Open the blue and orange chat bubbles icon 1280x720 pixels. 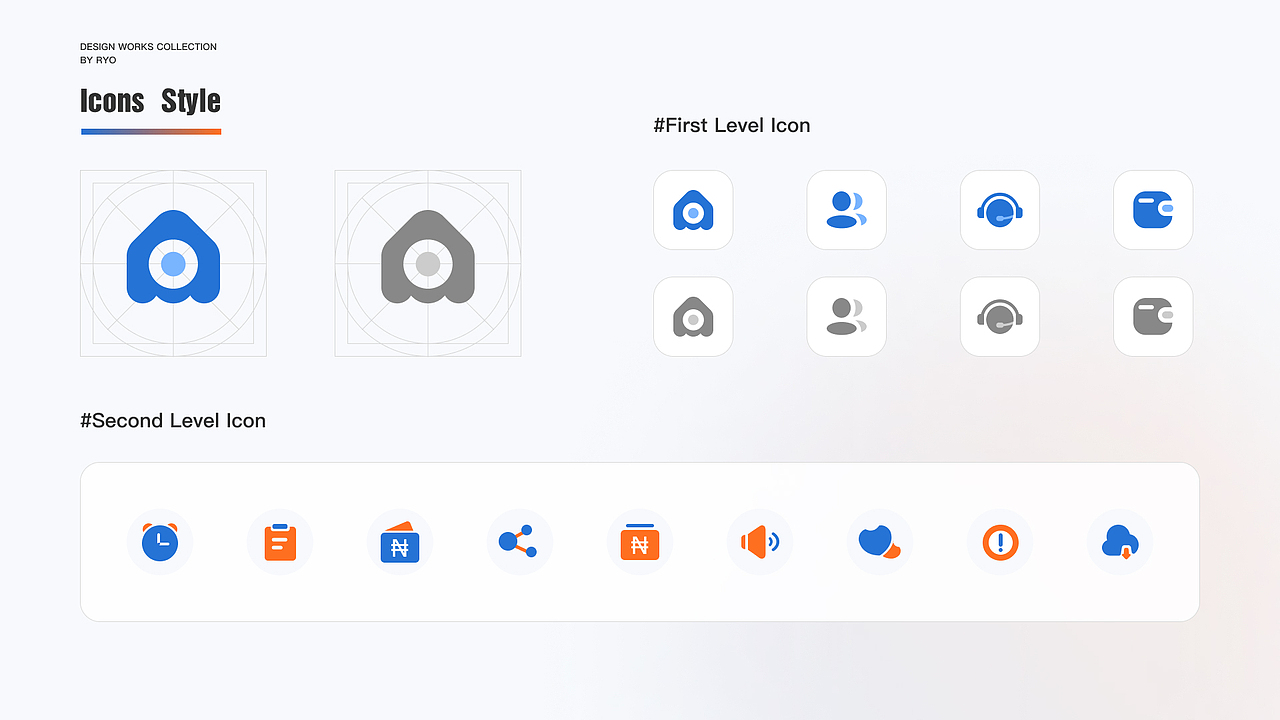880,542
